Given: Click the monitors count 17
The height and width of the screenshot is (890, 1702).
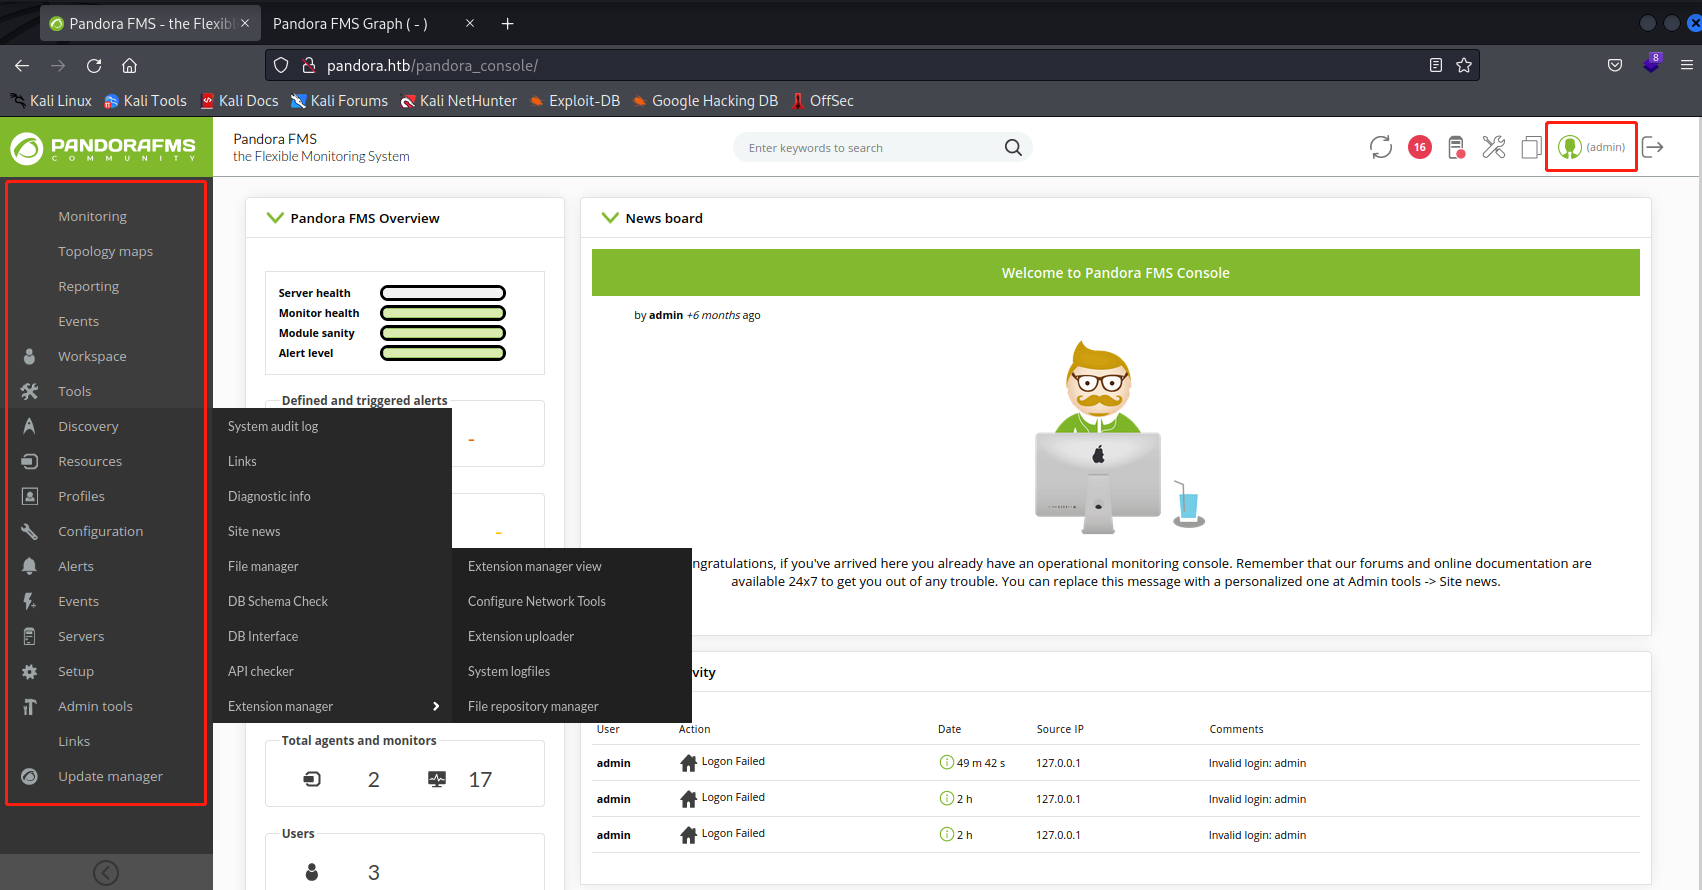Looking at the screenshot, I should click(480, 779).
